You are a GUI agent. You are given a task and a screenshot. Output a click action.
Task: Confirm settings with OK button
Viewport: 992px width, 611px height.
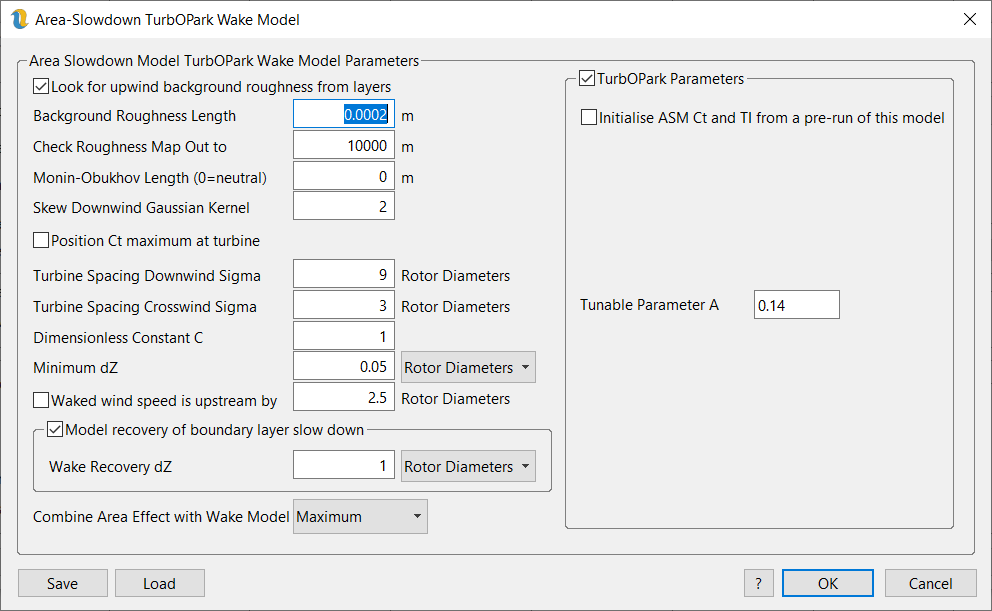[827, 584]
